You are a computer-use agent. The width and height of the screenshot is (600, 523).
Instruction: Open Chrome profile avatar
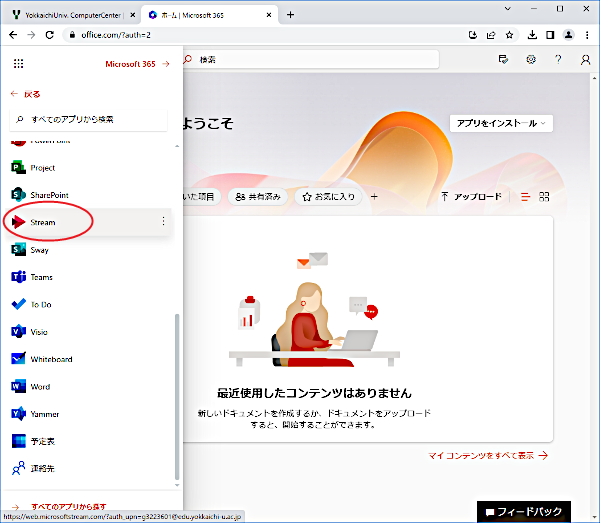[x=569, y=35]
